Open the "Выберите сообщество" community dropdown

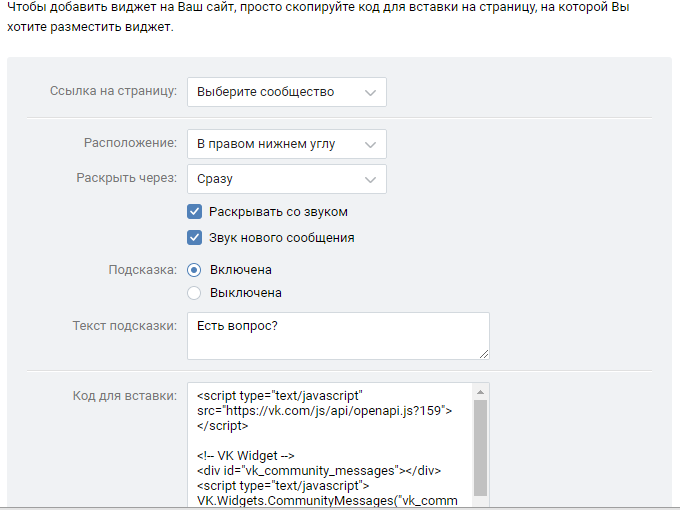pos(287,92)
